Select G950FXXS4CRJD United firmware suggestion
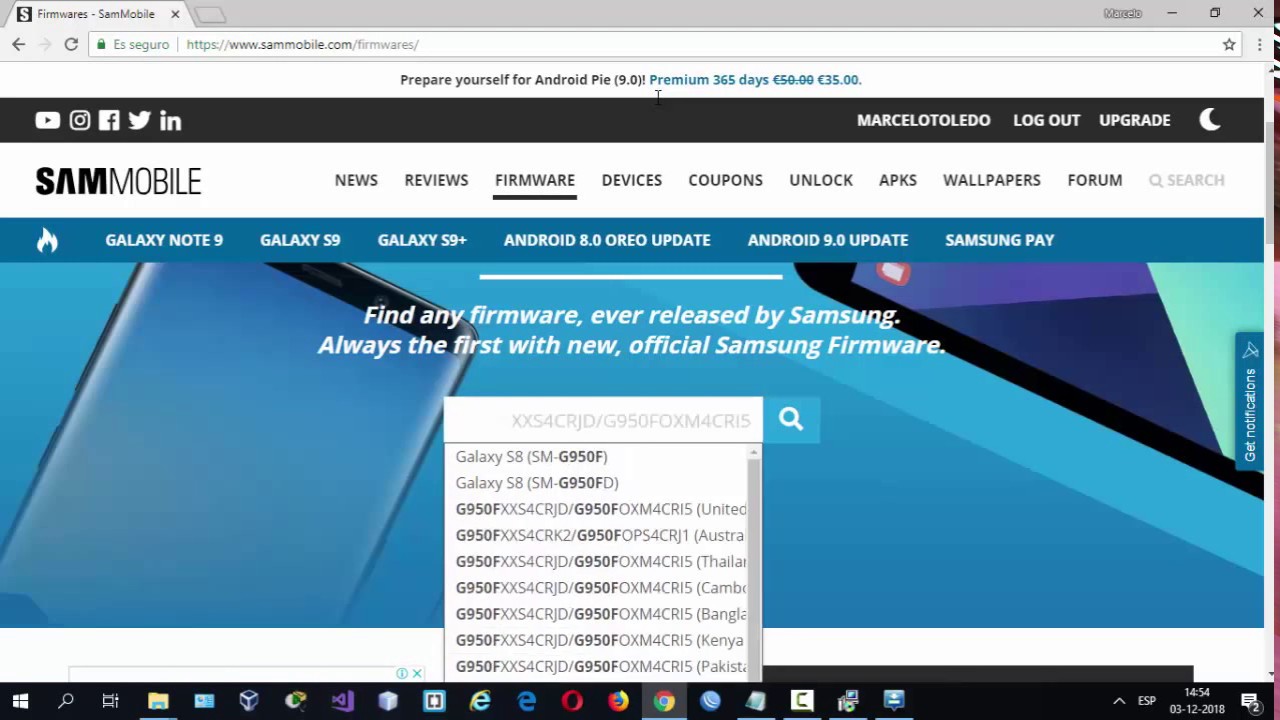 pyautogui.click(x=597, y=509)
